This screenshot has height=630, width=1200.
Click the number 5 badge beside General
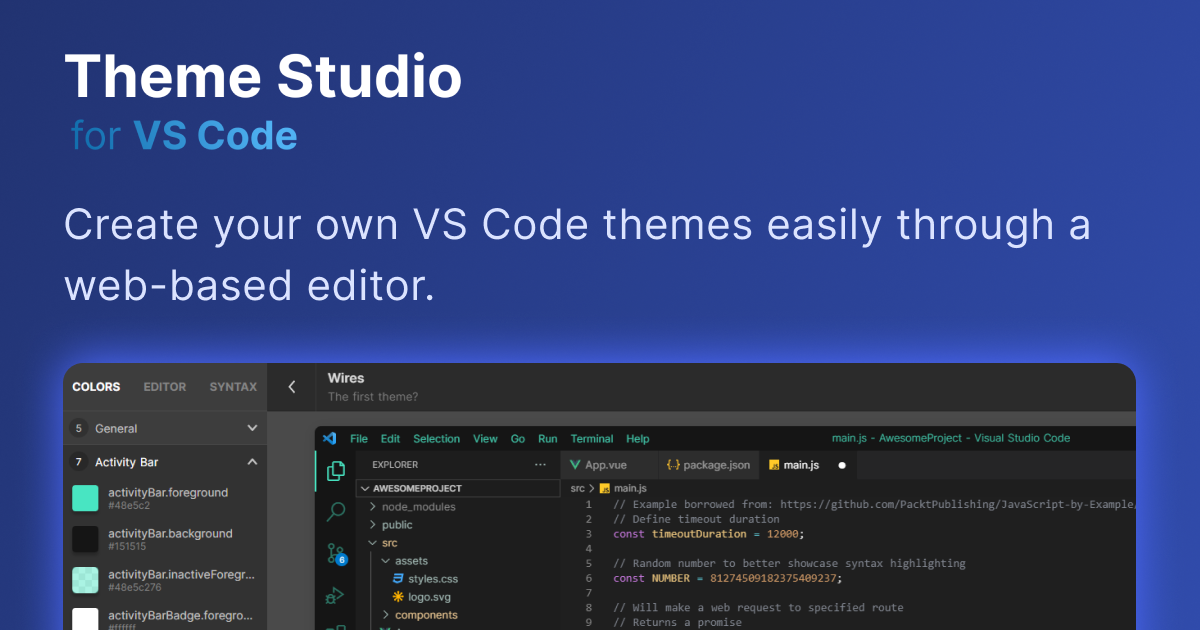79,428
